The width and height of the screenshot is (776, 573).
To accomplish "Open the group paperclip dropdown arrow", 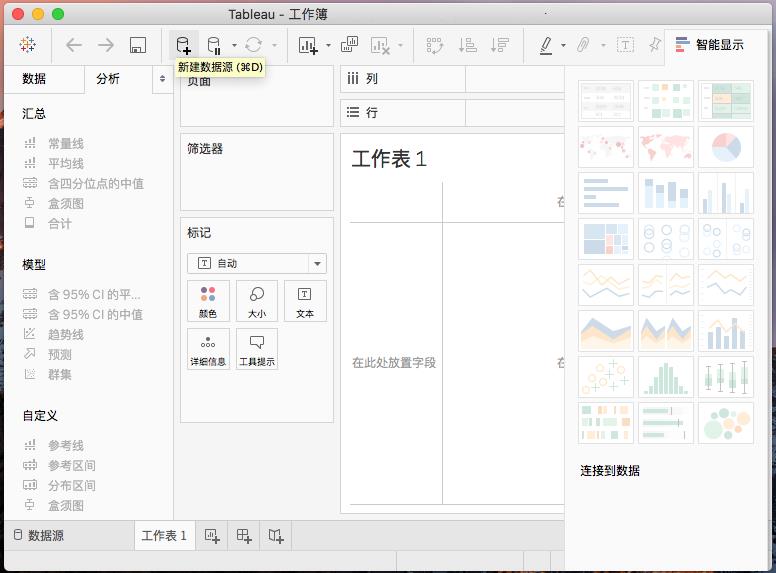I will coord(603,46).
